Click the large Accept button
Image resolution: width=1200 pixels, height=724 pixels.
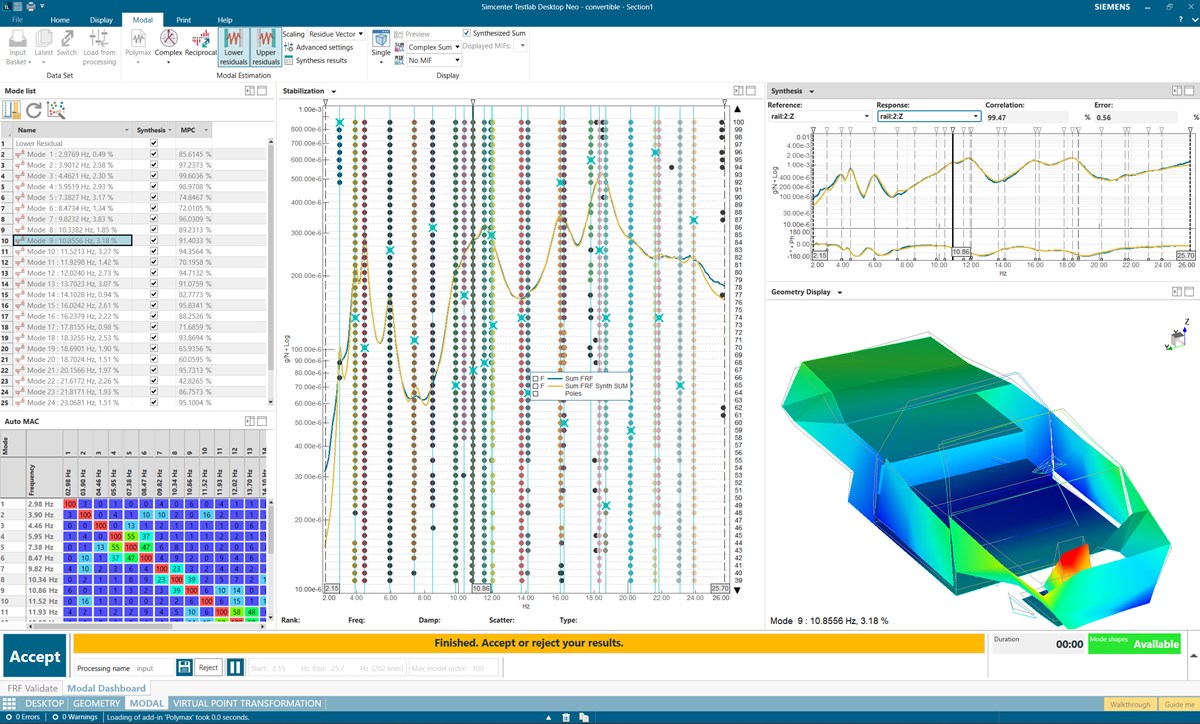[35, 657]
